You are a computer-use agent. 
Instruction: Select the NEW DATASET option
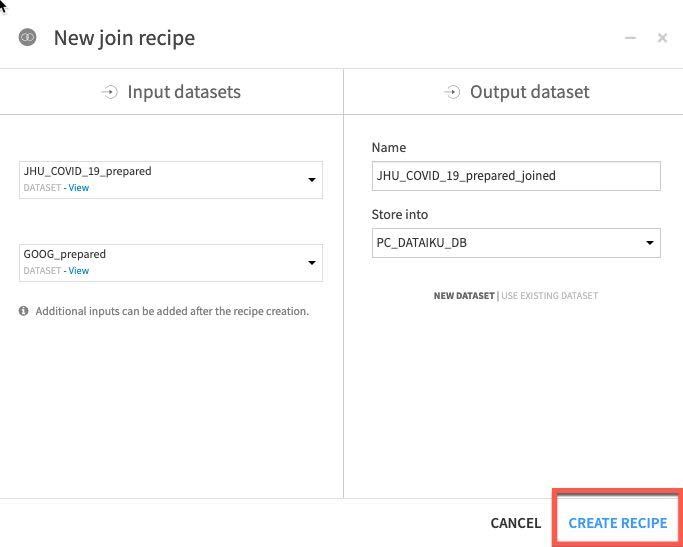(x=463, y=296)
